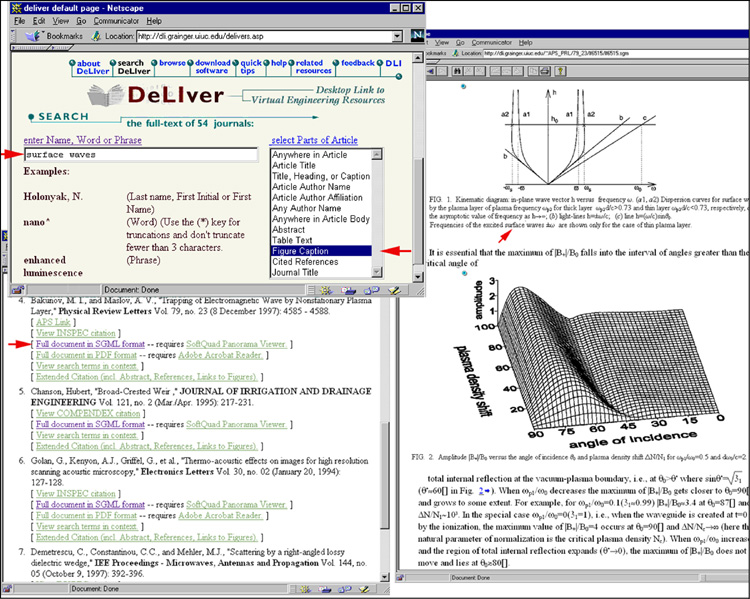This screenshot has width=750, height=599.
Task: Open Navigator icon in DeLIver window status bar
Action: (x=326, y=290)
